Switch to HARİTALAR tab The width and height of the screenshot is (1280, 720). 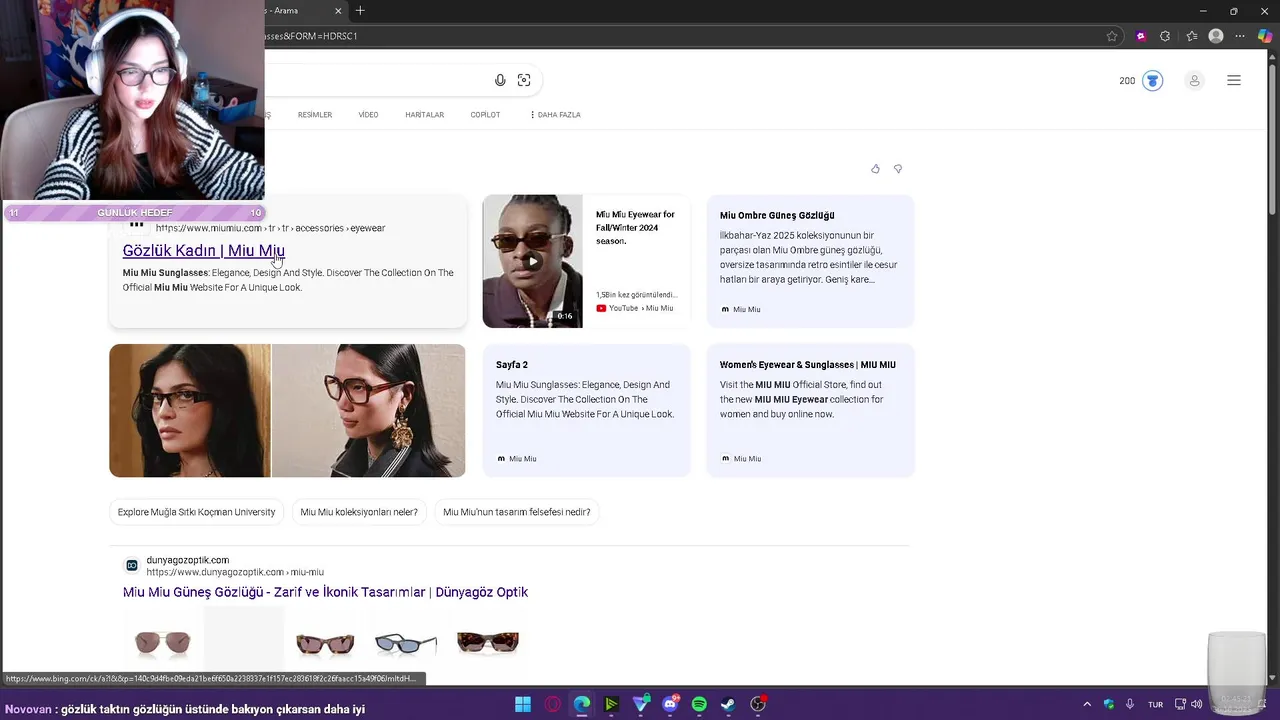pyautogui.click(x=424, y=115)
